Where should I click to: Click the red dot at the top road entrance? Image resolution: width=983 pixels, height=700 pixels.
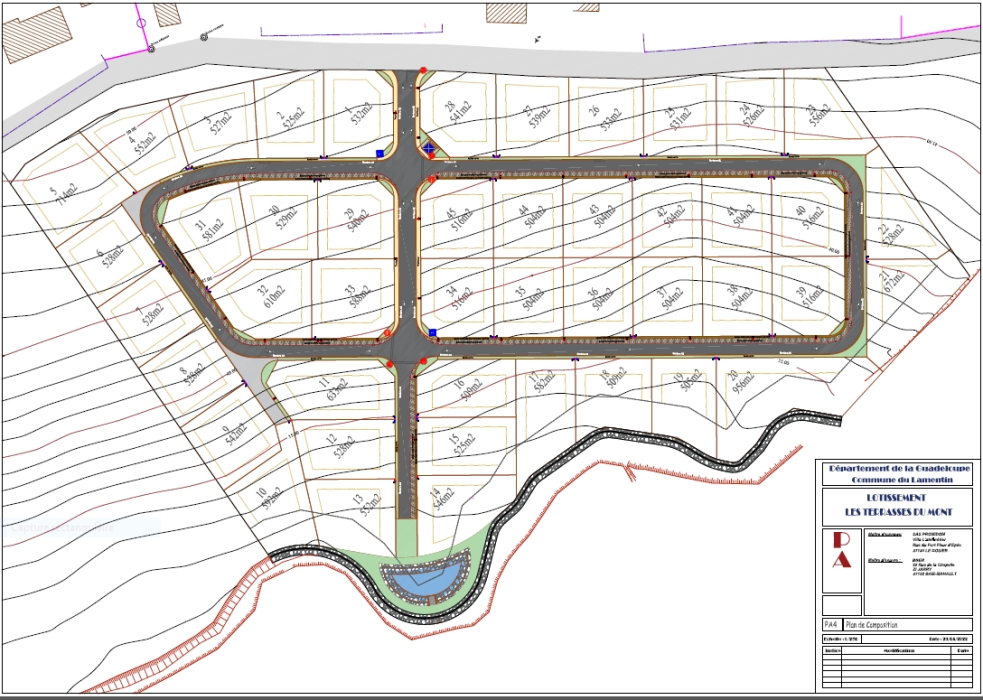(423, 70)
